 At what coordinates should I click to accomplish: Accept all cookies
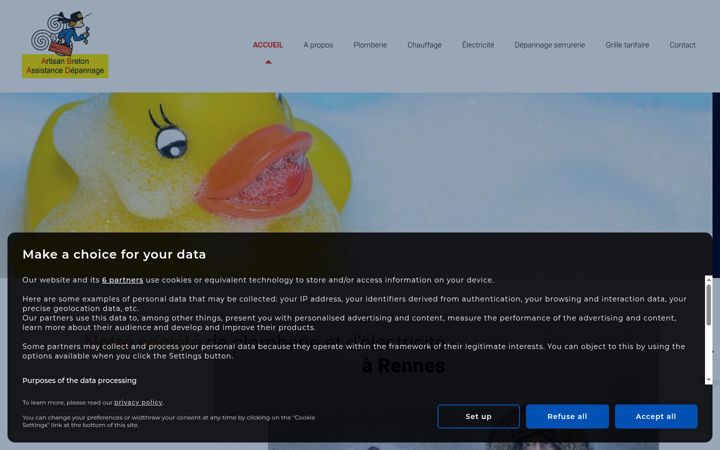pyautogui.click(x=656, y=416)
